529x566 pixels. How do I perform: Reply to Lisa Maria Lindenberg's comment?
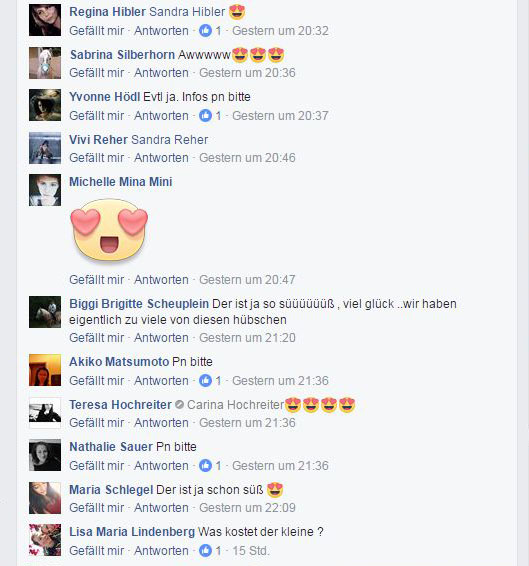click(161, 551)
